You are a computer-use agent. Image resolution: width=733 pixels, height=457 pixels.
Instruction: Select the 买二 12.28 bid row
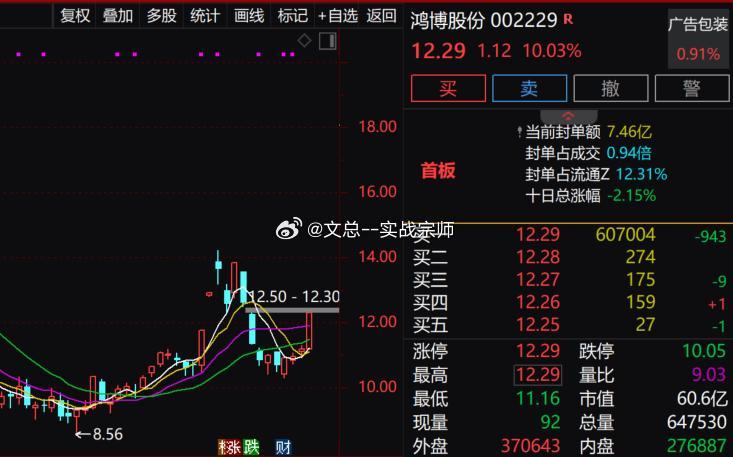tap(569, 257)
